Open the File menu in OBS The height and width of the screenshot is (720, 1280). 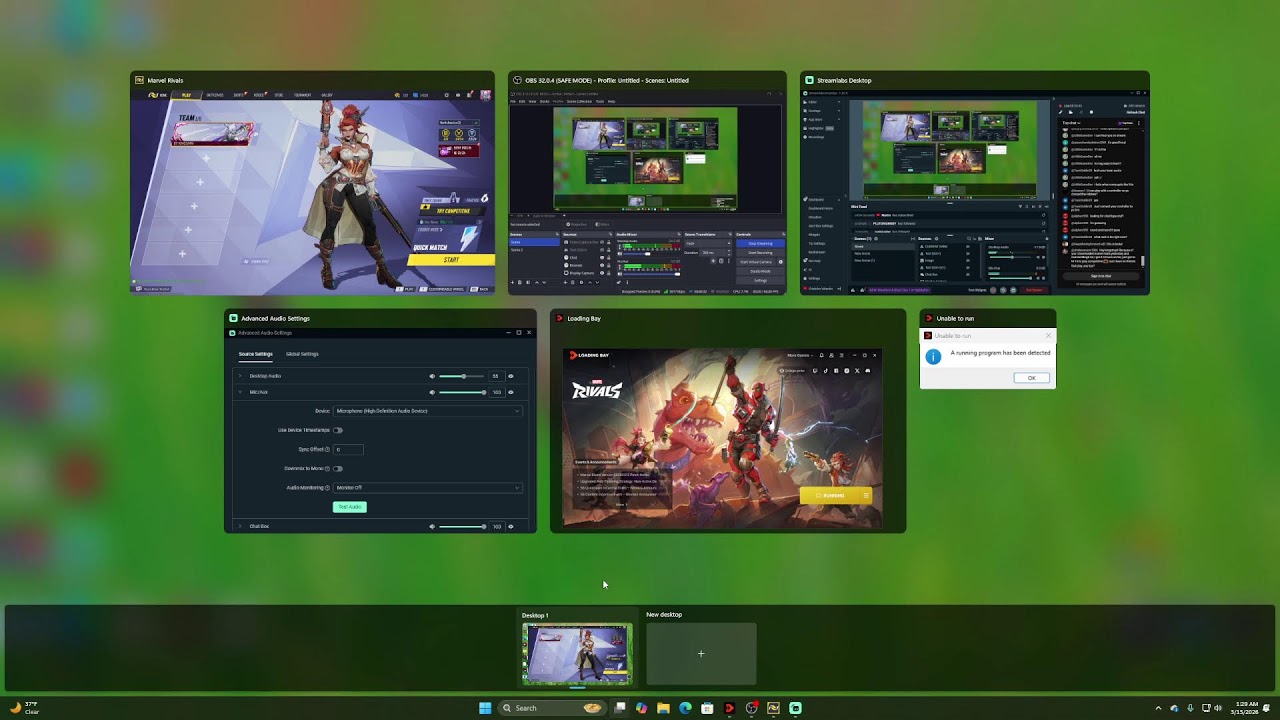(x=514, y=101)
